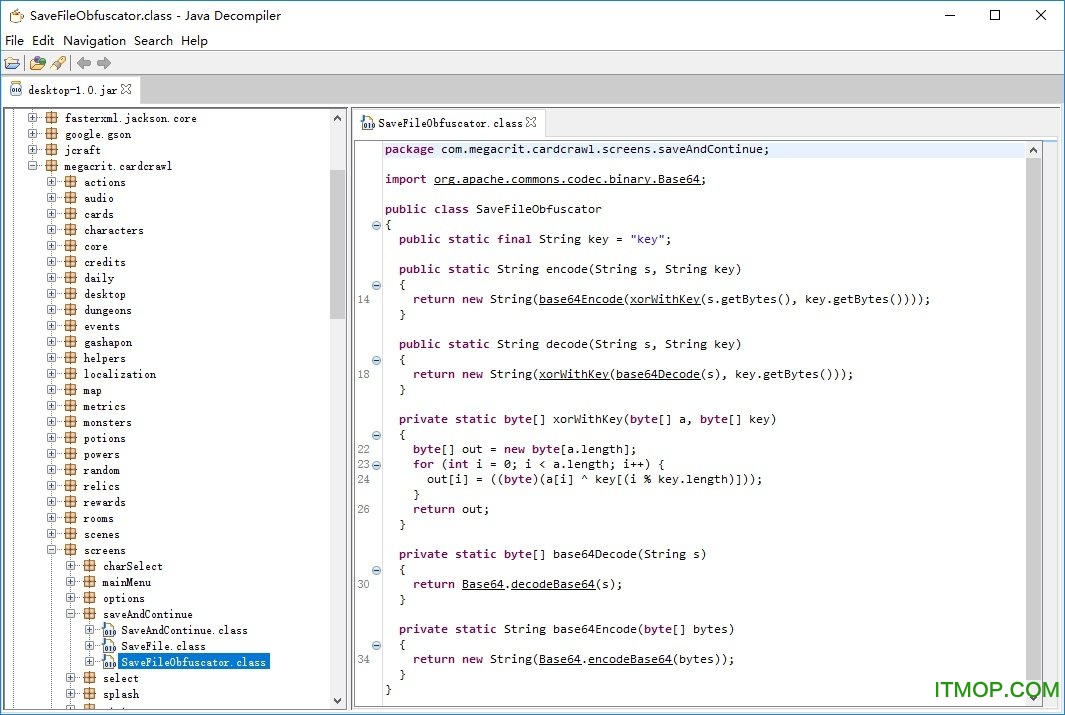
Task: Click the charSelect package icon
Action: click(x=90, y=566)
